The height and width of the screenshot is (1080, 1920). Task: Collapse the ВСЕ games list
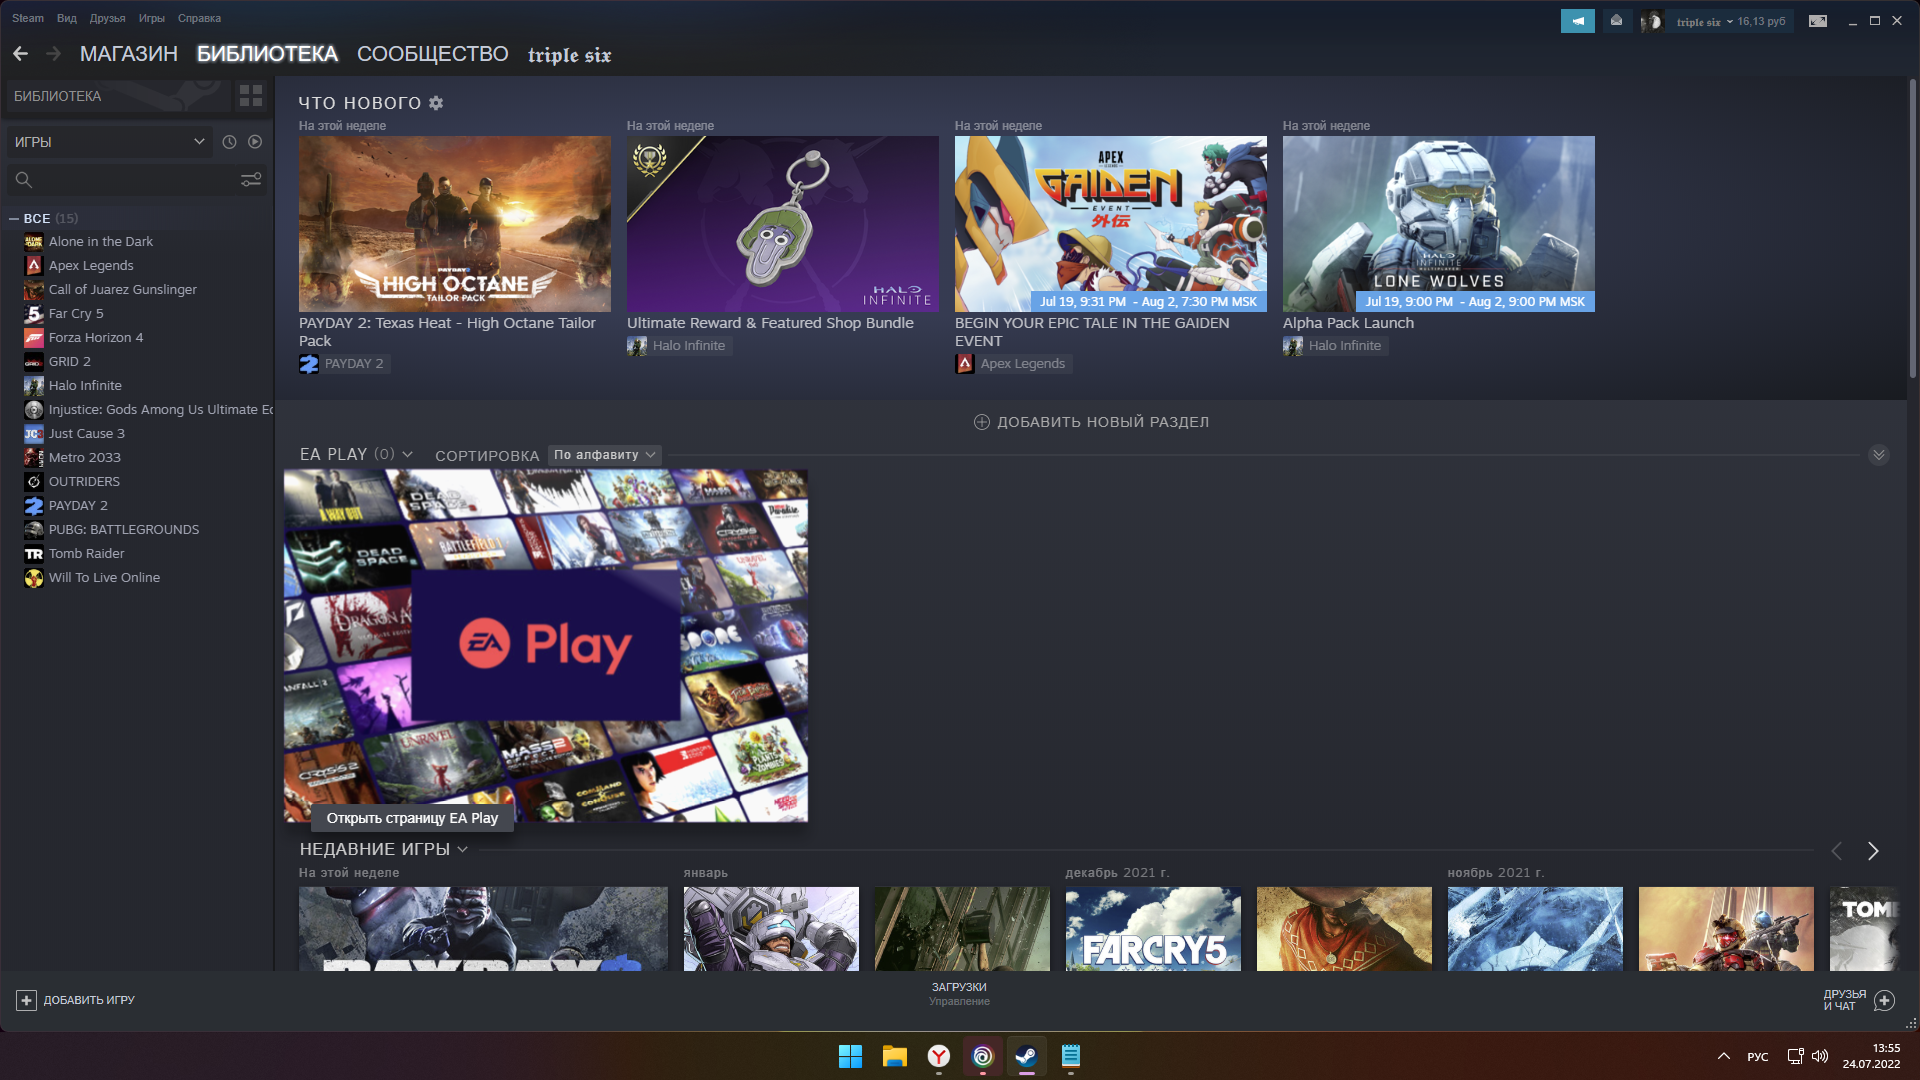click(14, 218)
